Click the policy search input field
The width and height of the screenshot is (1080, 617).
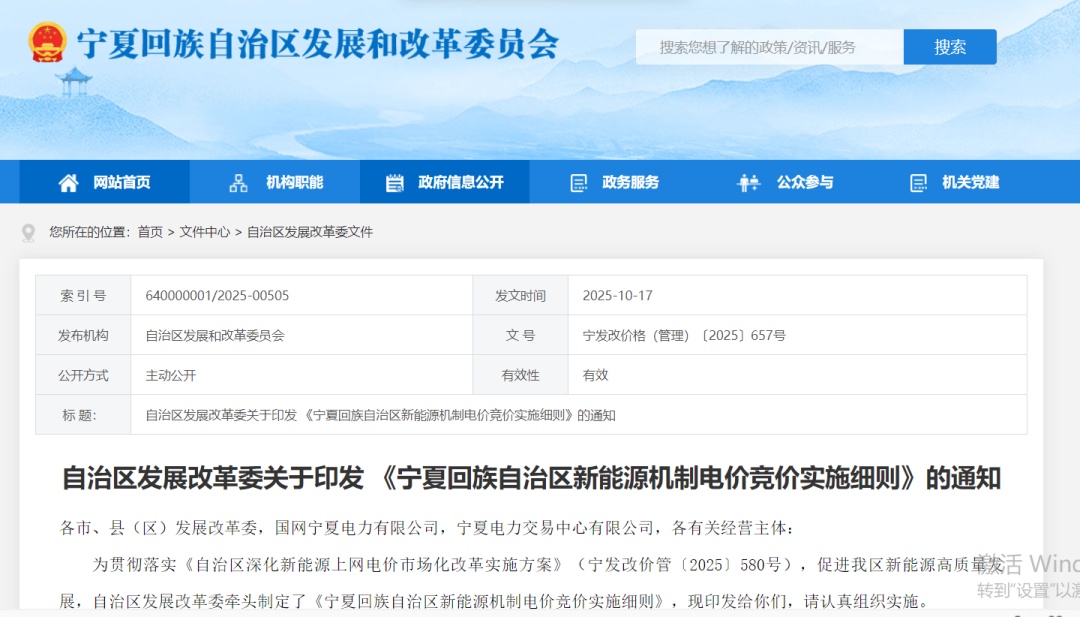[770, 47]
